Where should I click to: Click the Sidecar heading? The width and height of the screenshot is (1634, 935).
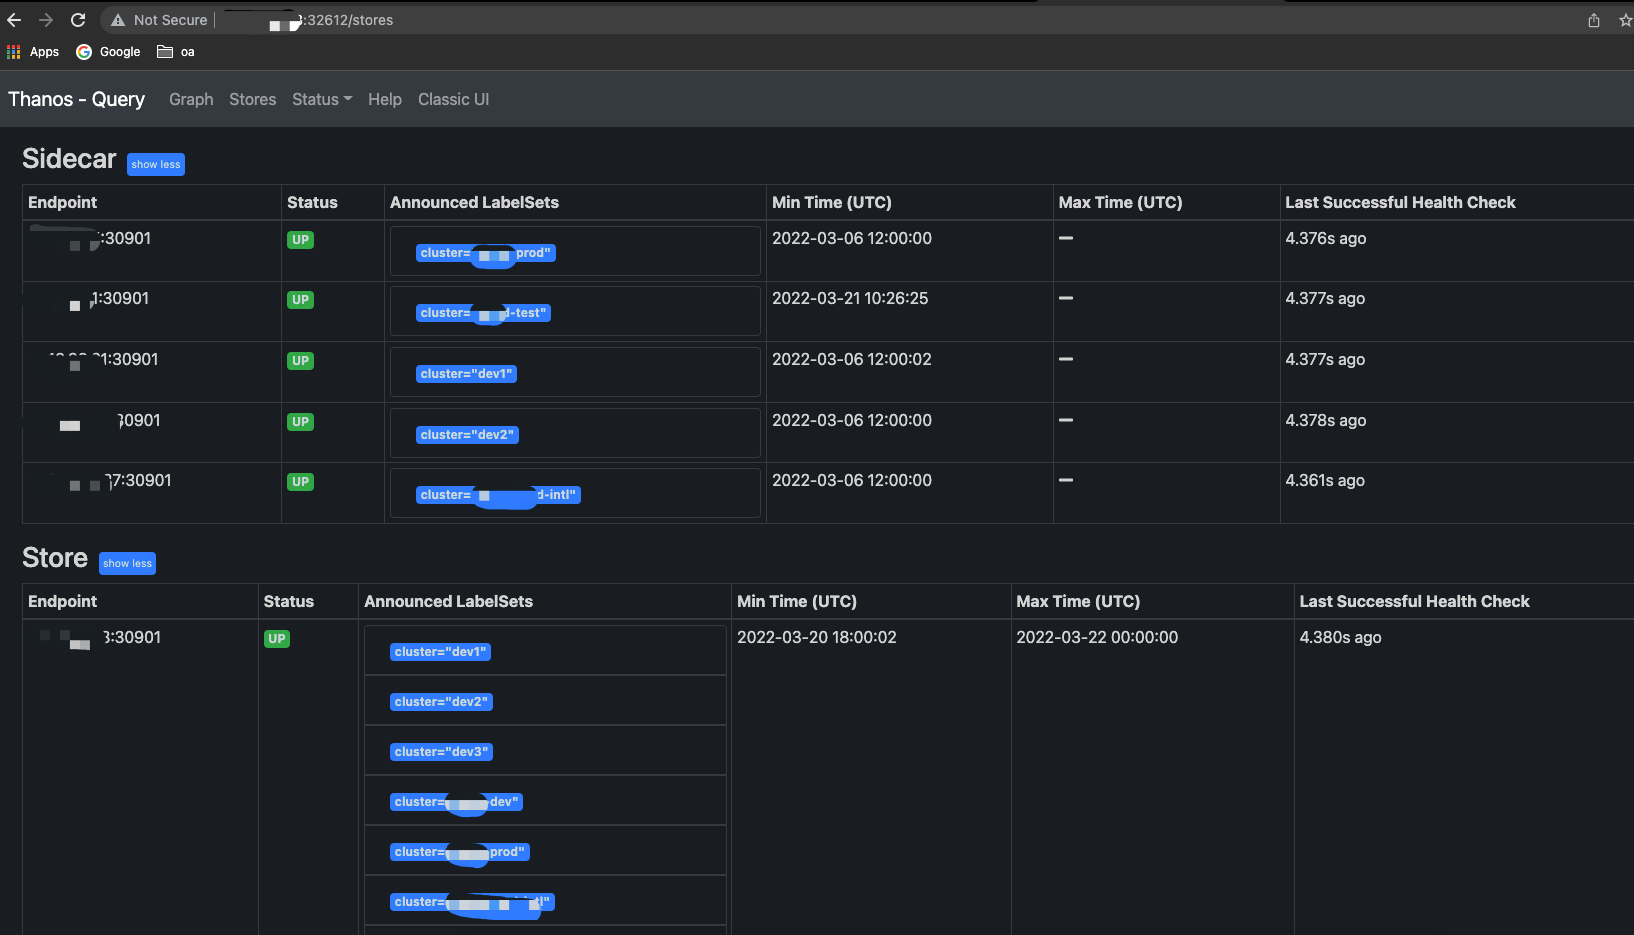(x=69, y=159)
